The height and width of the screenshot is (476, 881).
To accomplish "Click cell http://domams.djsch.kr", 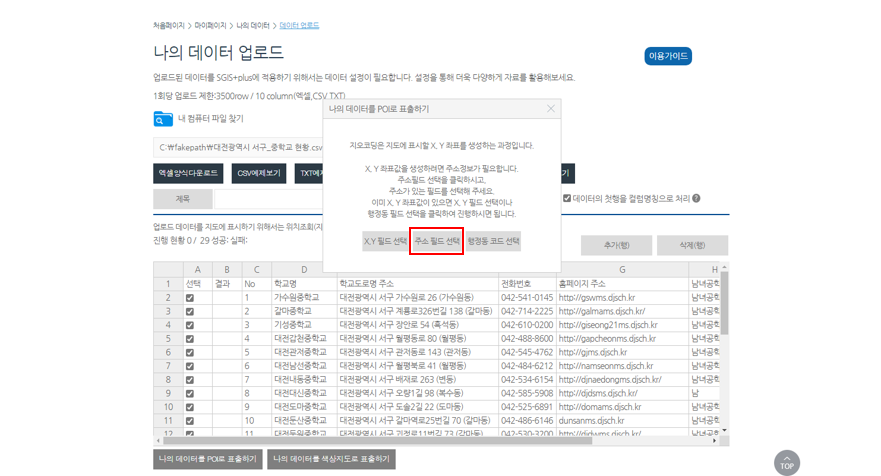I will [622, 407].
